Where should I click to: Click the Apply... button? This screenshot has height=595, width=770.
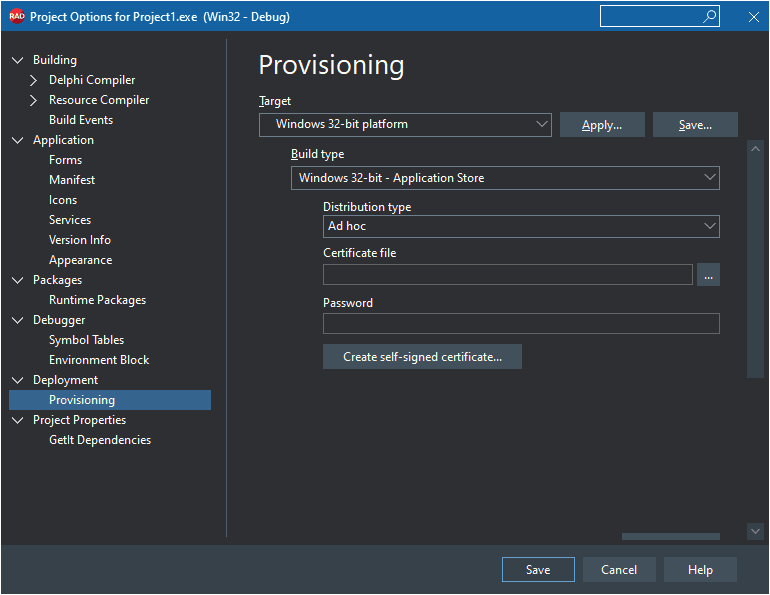point(602,125)
